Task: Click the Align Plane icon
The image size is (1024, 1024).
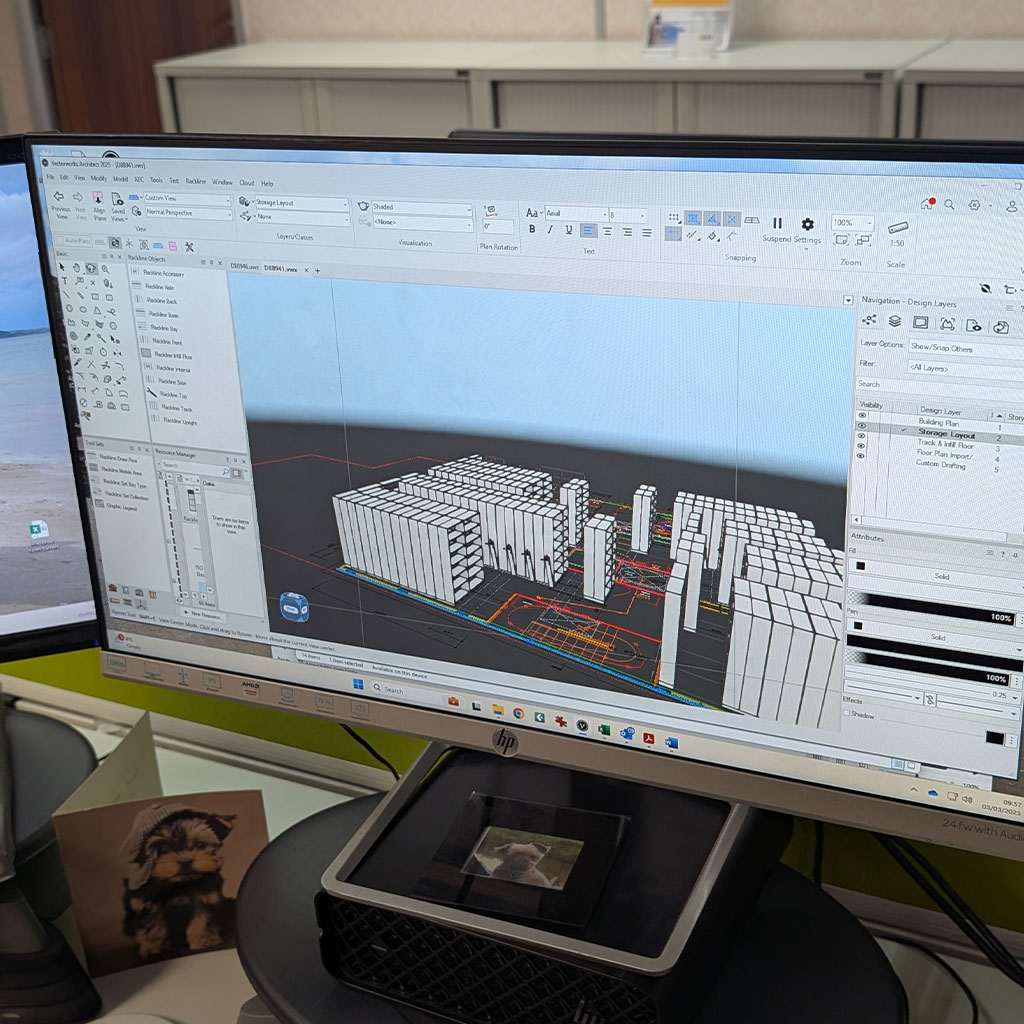Action: tap(99, 198)
